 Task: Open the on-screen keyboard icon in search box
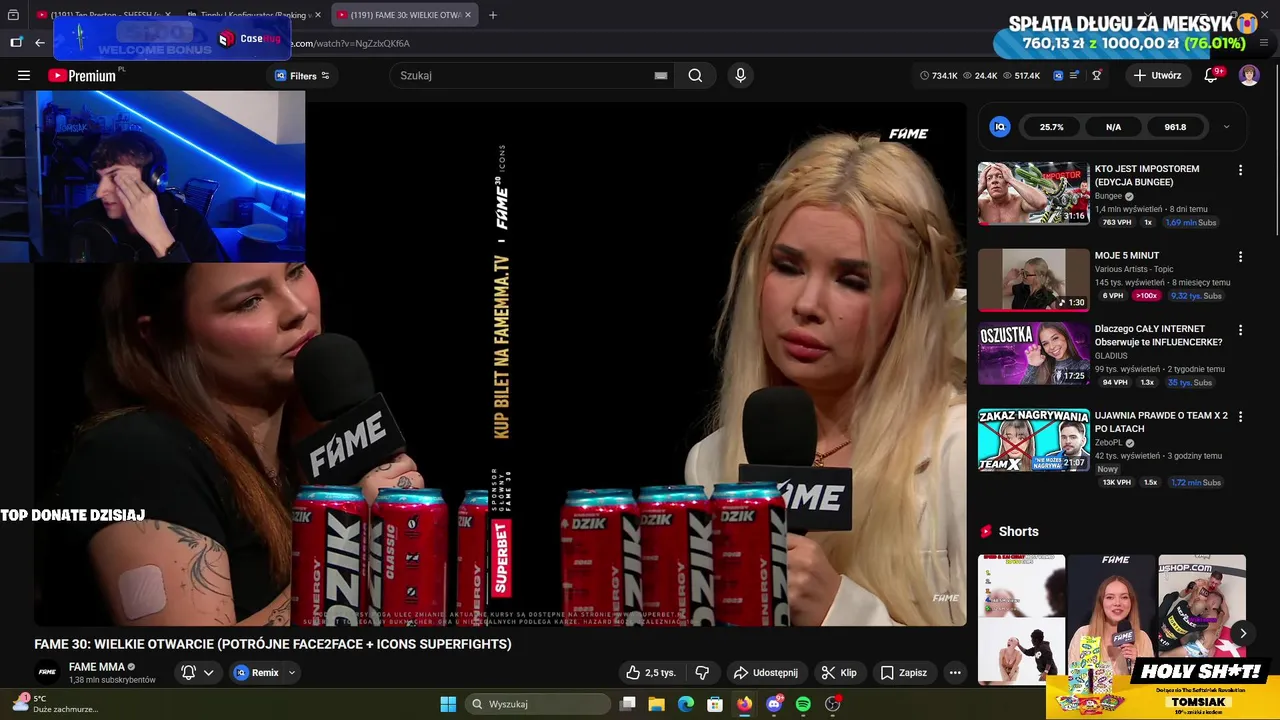tap(661, 75)
